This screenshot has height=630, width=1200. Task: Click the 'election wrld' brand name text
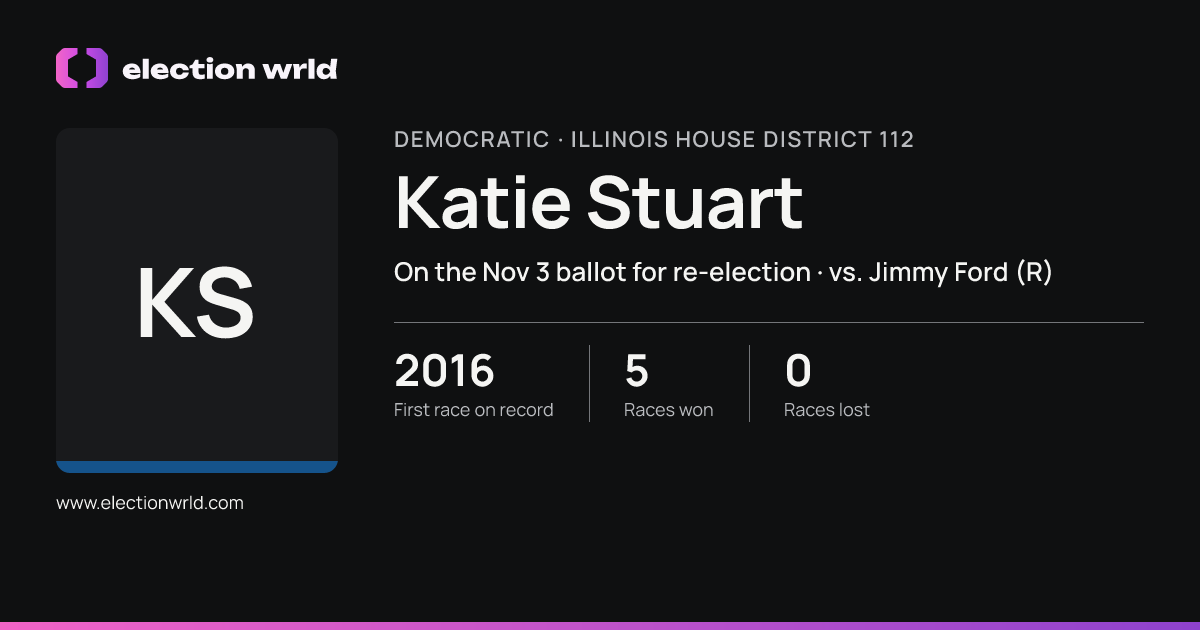coord(229,69)
